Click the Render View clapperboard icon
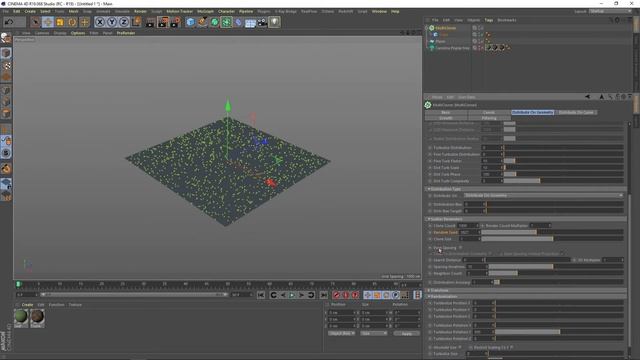Image resolution: width=640 pixels, height=360 pixels. 150,22
